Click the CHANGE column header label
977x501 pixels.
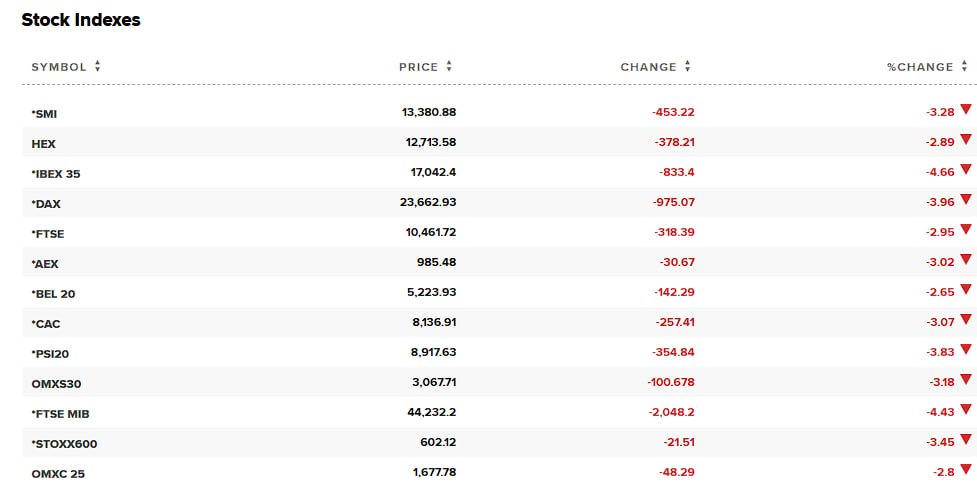pos(648,67)
